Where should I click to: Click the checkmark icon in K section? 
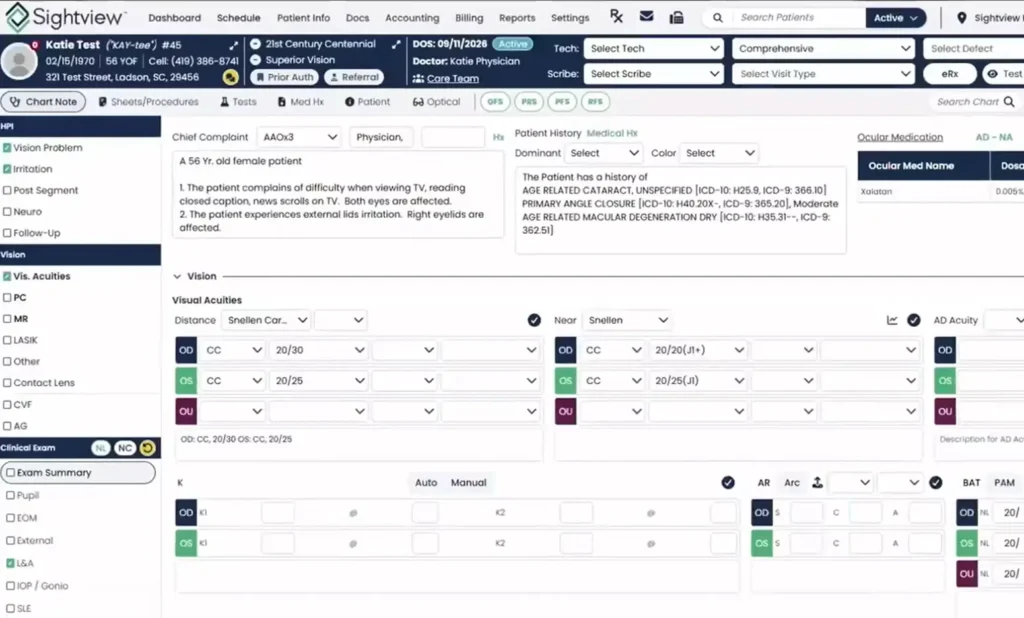coord(728,482)
